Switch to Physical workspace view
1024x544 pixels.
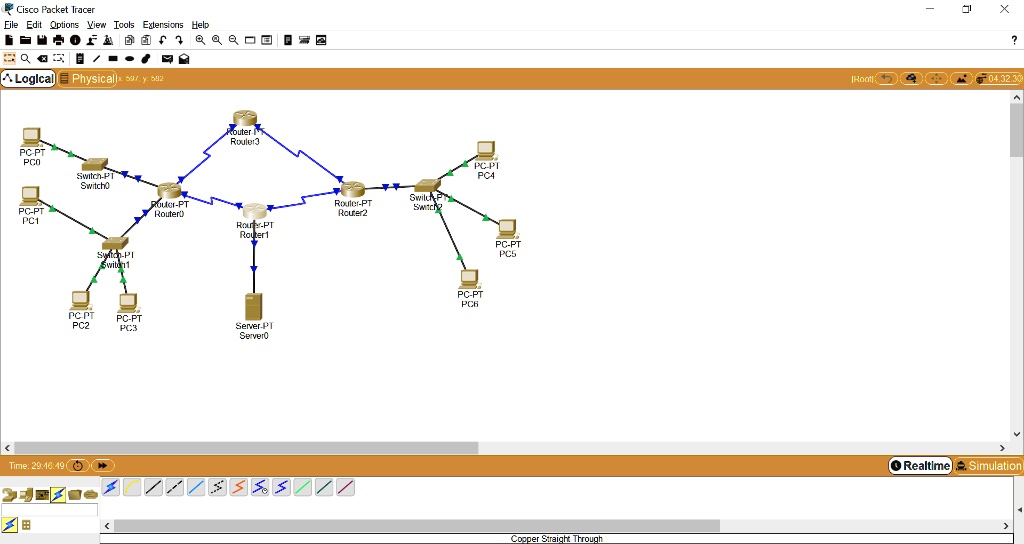tap(88, 78)
